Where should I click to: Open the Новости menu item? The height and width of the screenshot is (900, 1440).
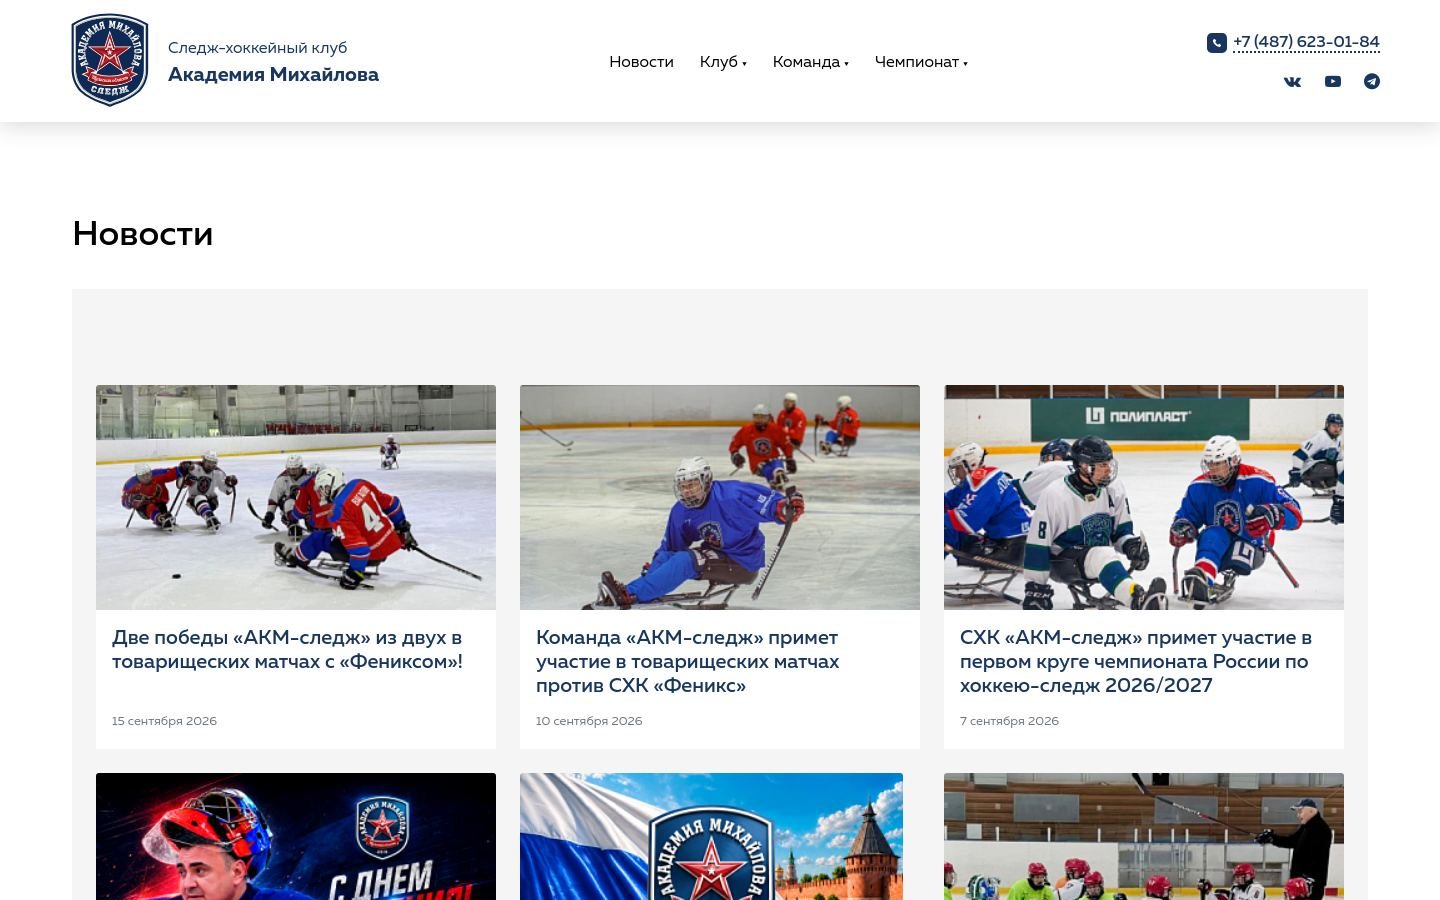(641, 62)
